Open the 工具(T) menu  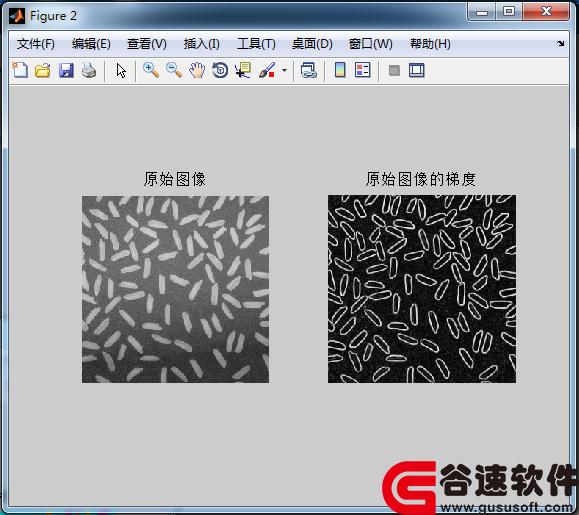click(256, 44)
